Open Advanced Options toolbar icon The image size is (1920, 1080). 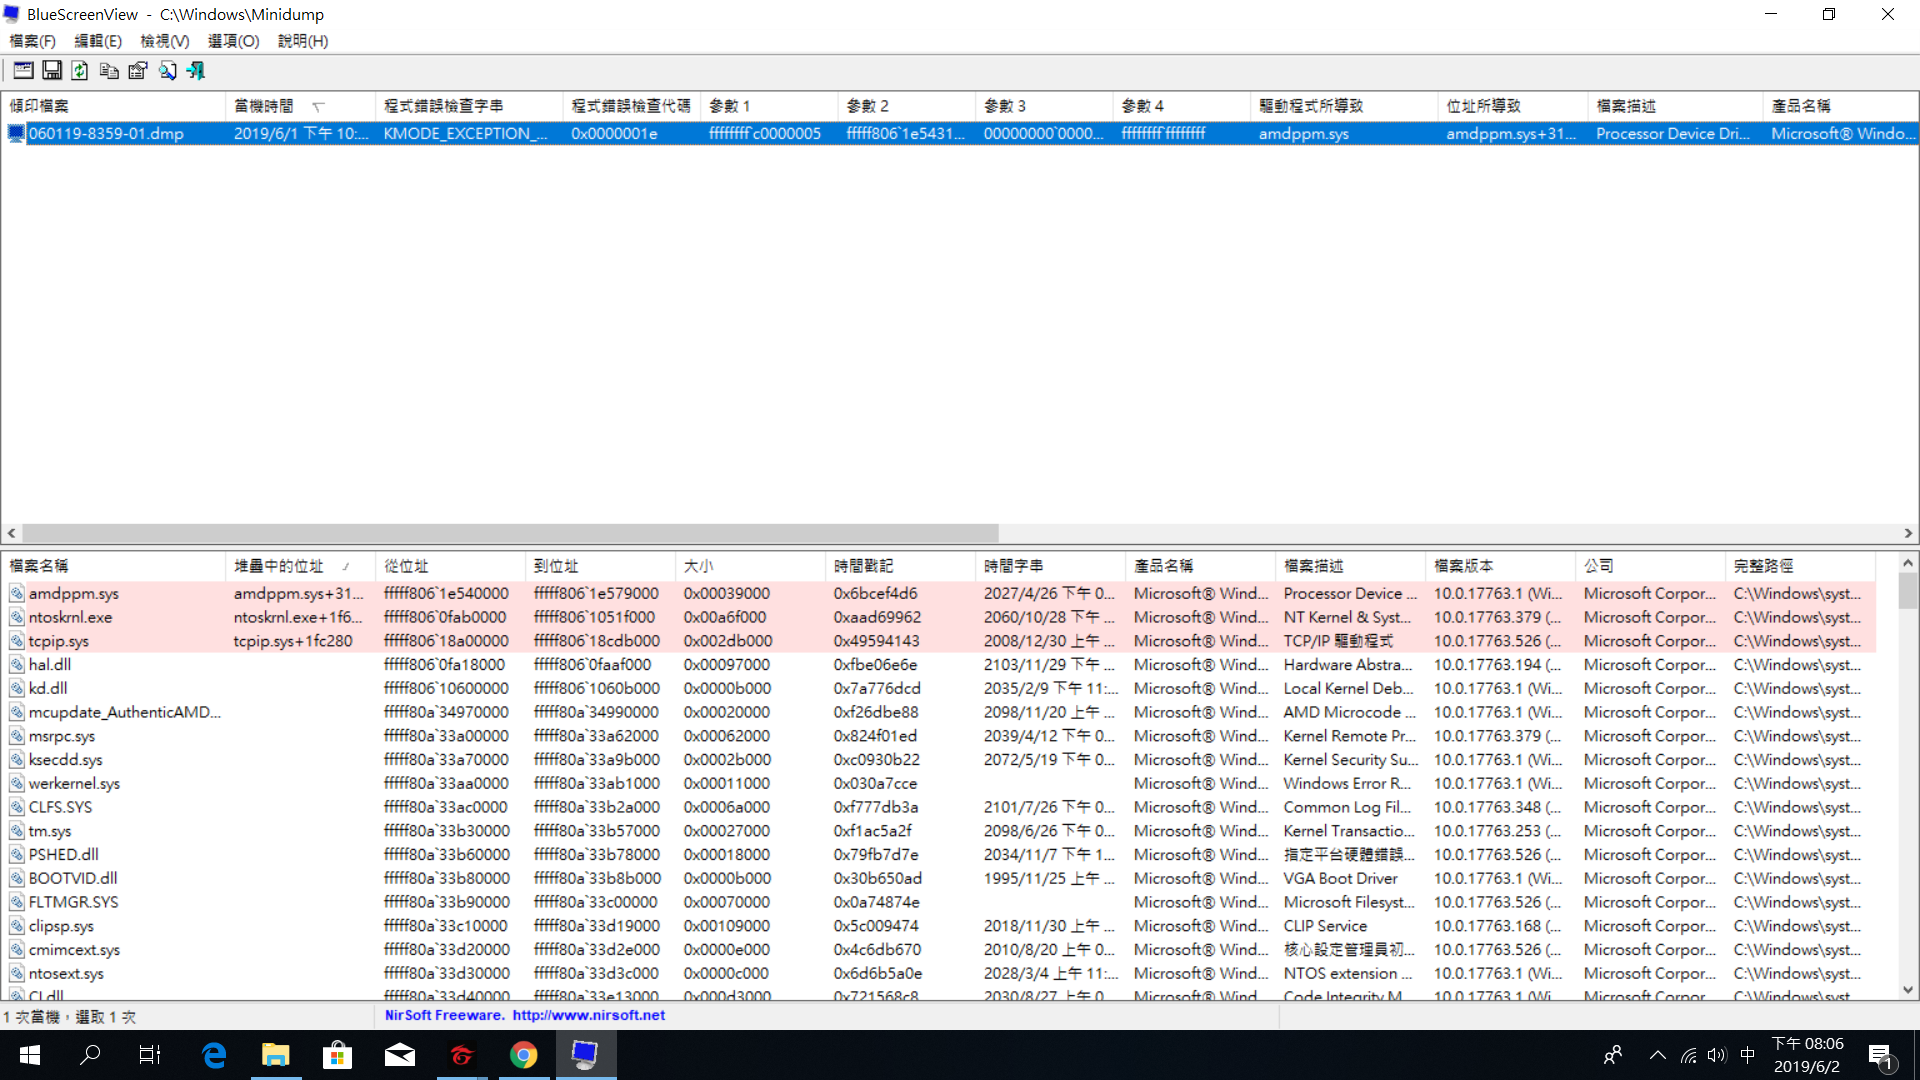tap(23, 70)
